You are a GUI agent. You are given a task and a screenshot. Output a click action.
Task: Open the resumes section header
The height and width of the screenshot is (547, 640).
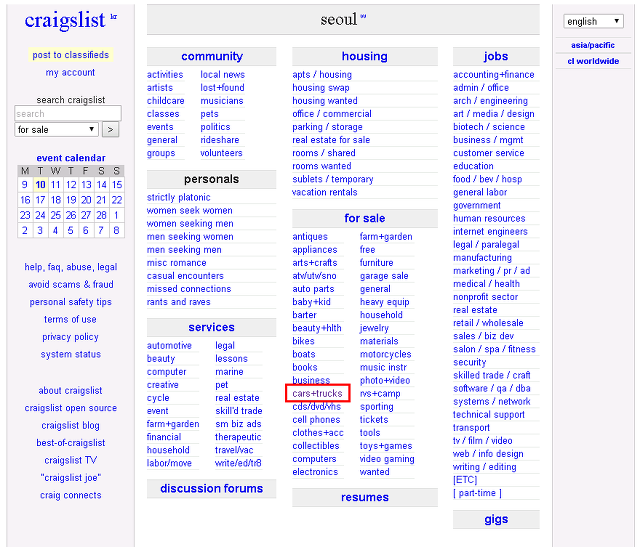tap(364, 497)
